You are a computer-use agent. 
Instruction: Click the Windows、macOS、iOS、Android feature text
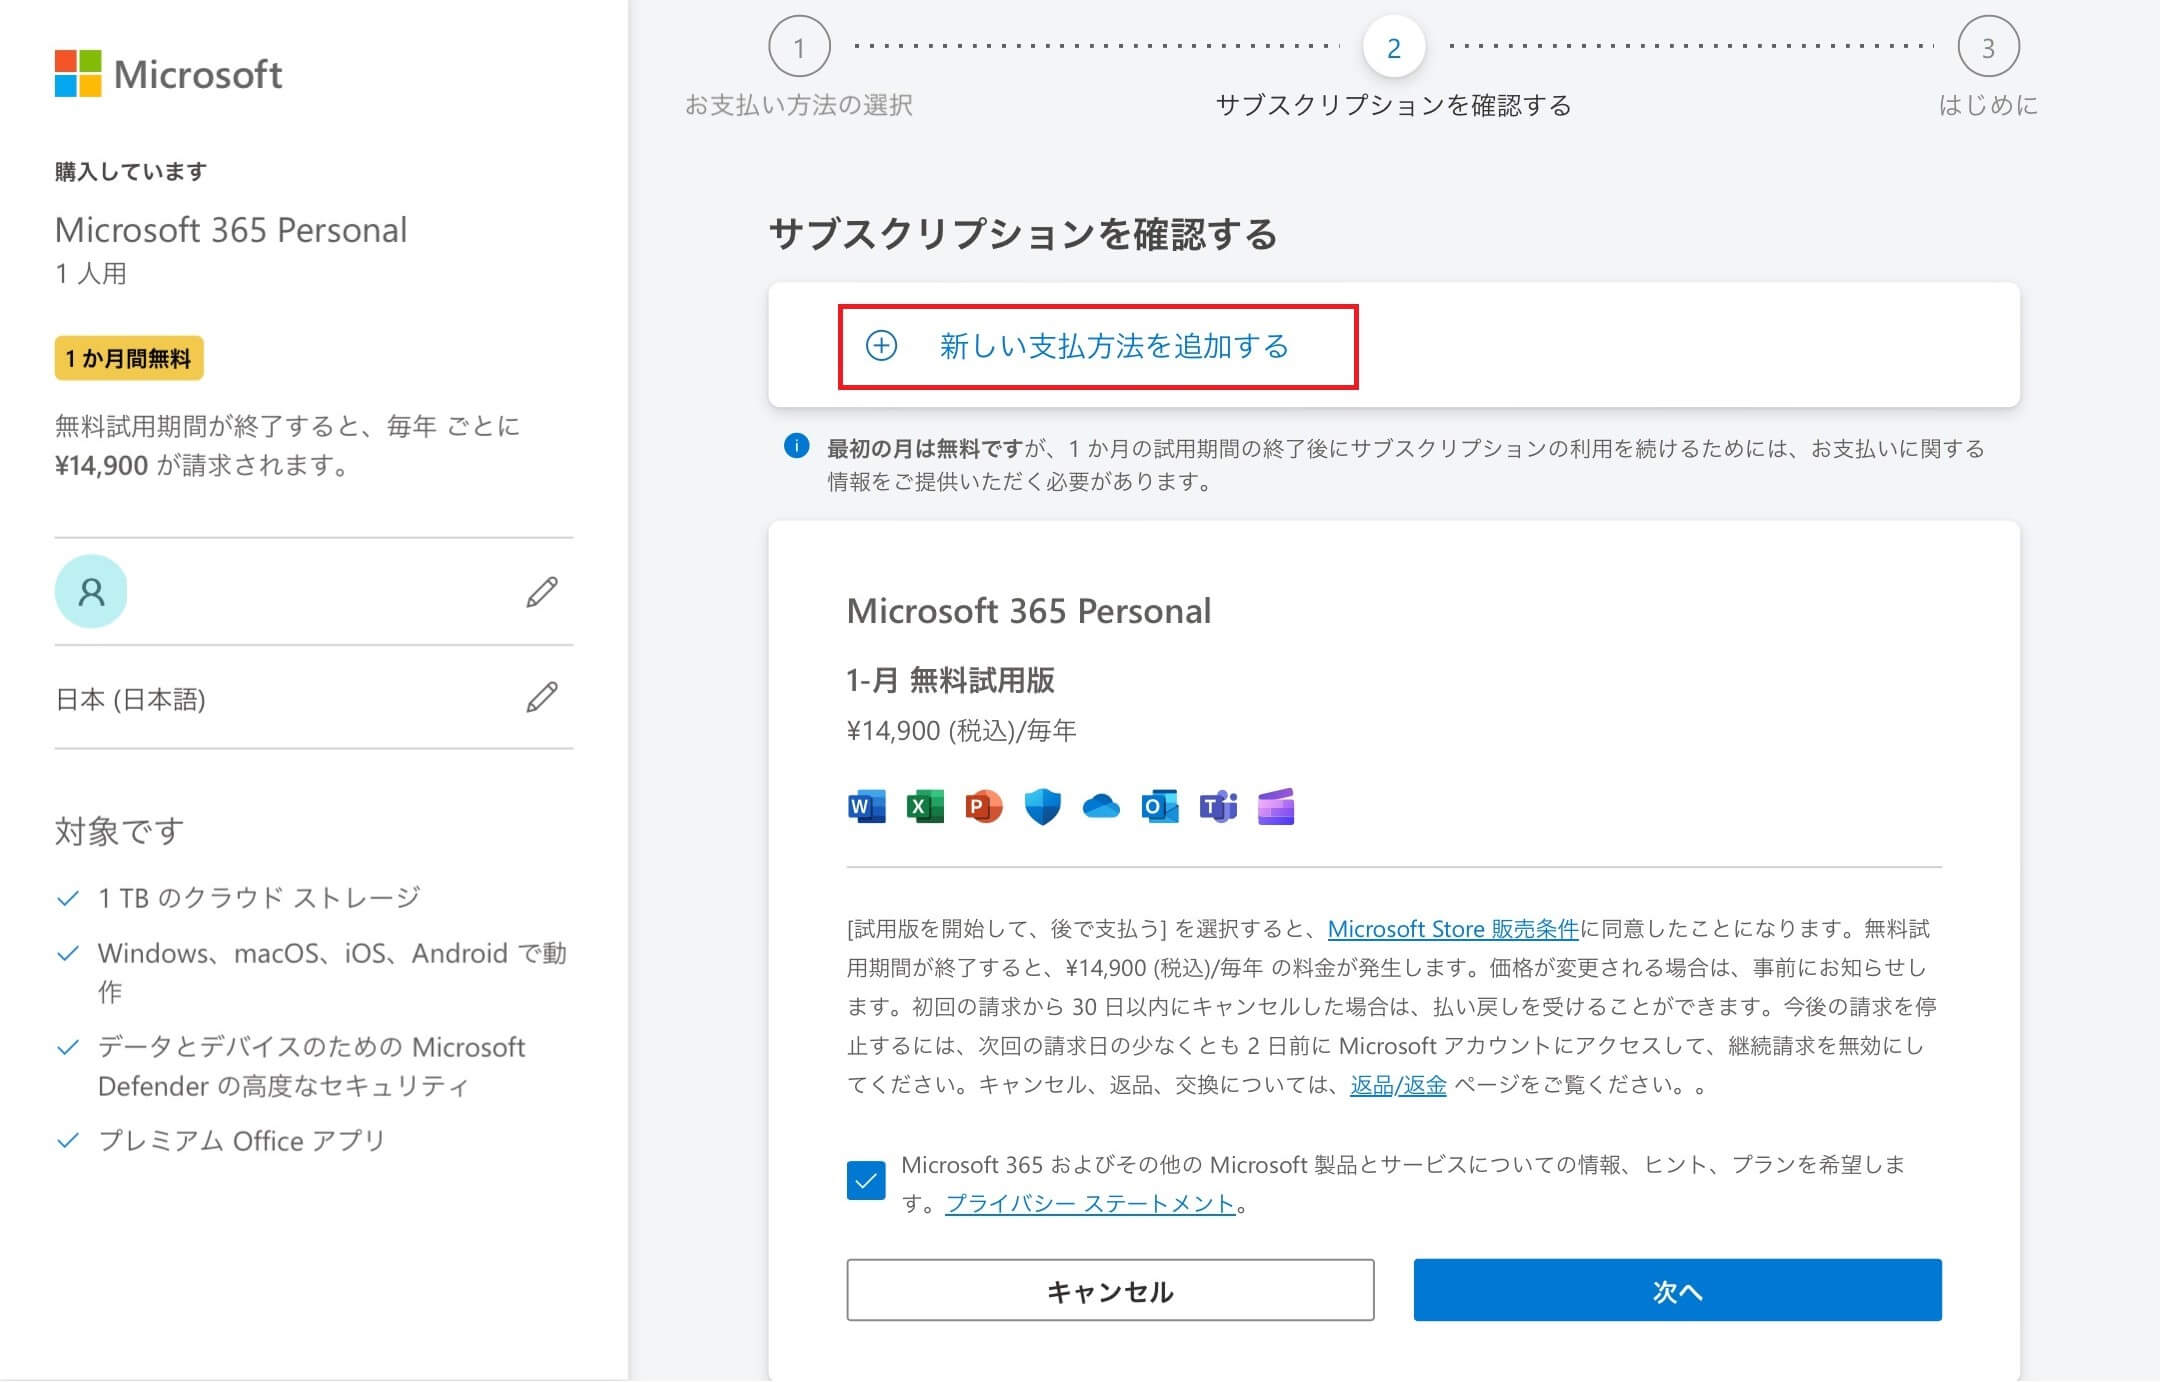click(x=332, y=972)
